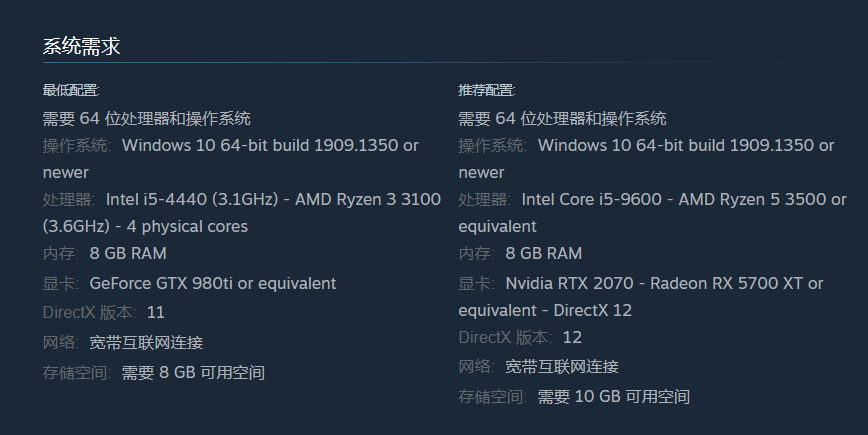
Task: Select the 推荐配置 column label
Action: [487, 90]
